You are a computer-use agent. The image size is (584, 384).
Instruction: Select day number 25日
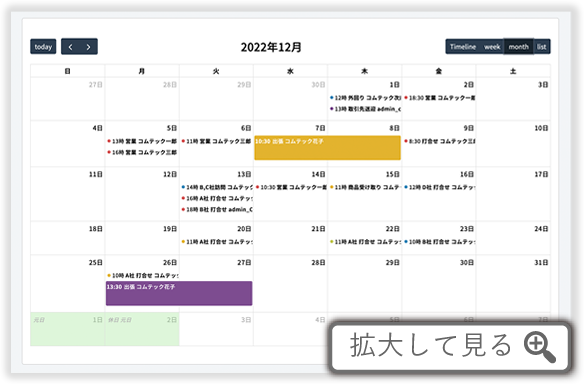[96, 263]
